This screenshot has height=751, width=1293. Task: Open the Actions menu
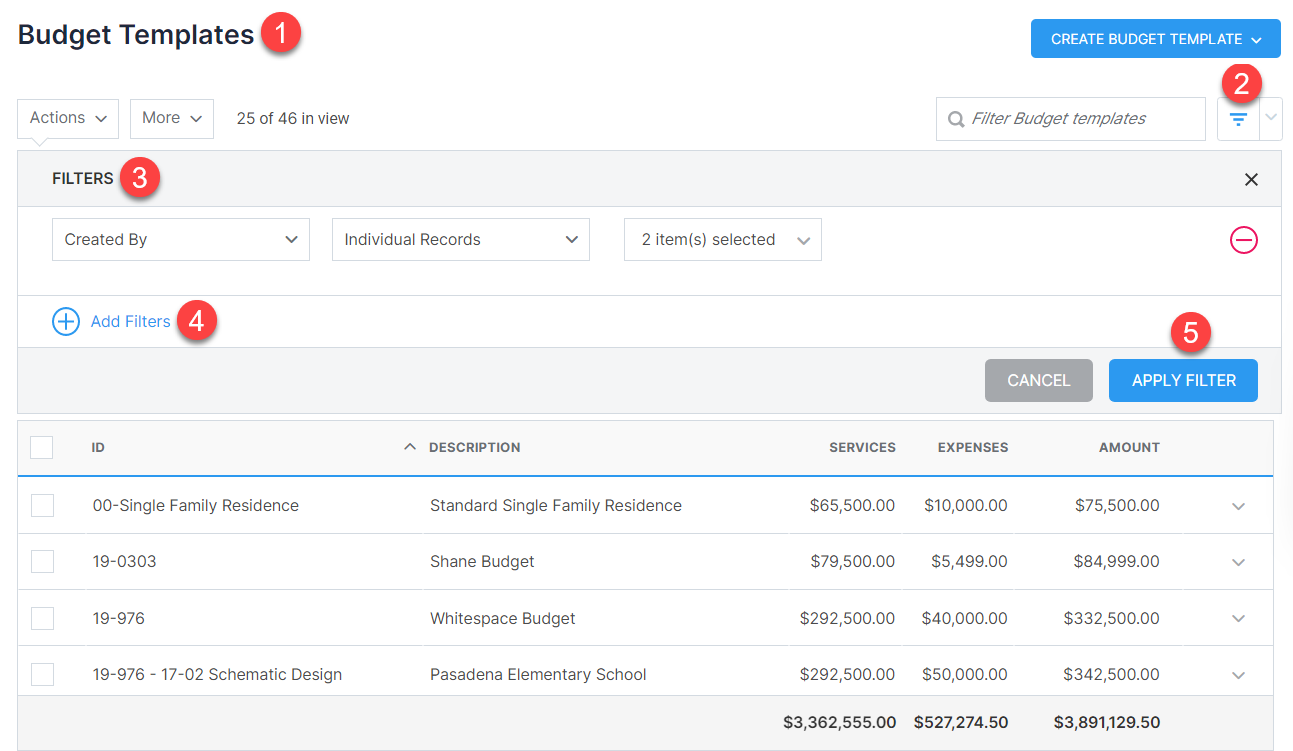pos(67,118)
